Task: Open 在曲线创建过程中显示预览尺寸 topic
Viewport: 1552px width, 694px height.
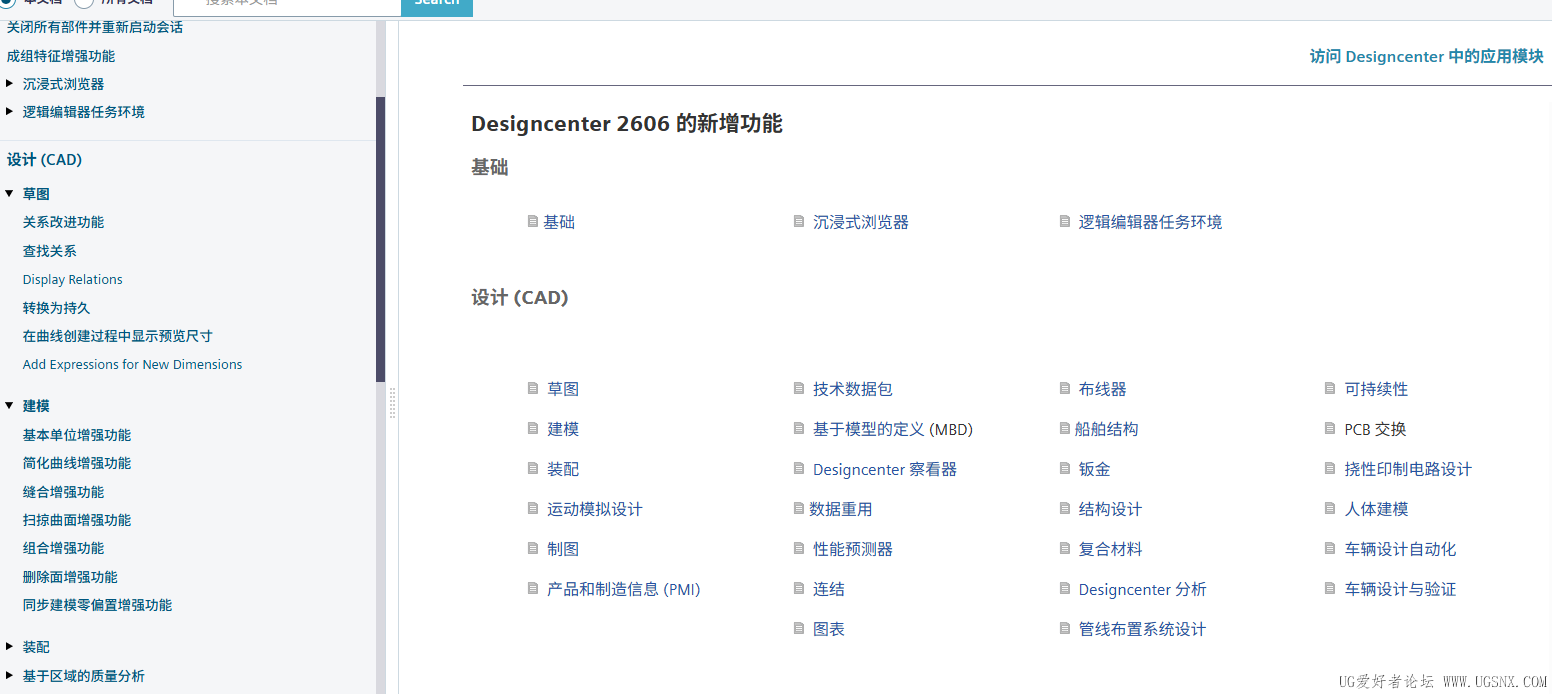Action: tap(118, 336)
